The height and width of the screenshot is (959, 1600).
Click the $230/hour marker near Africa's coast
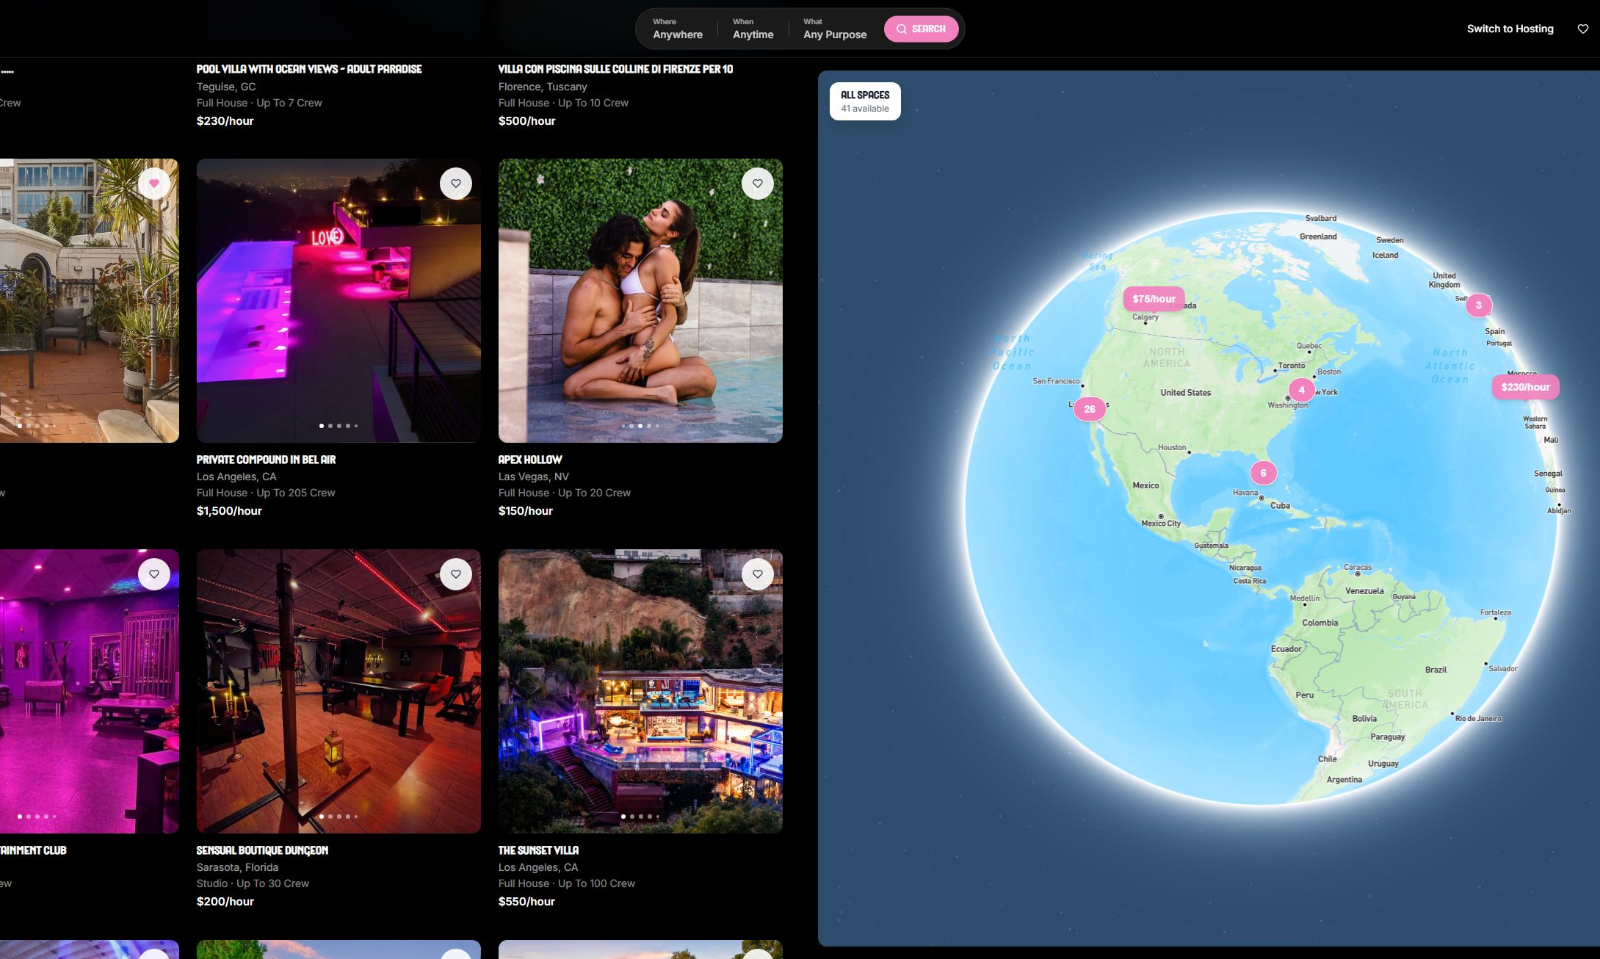[1525, 386]
